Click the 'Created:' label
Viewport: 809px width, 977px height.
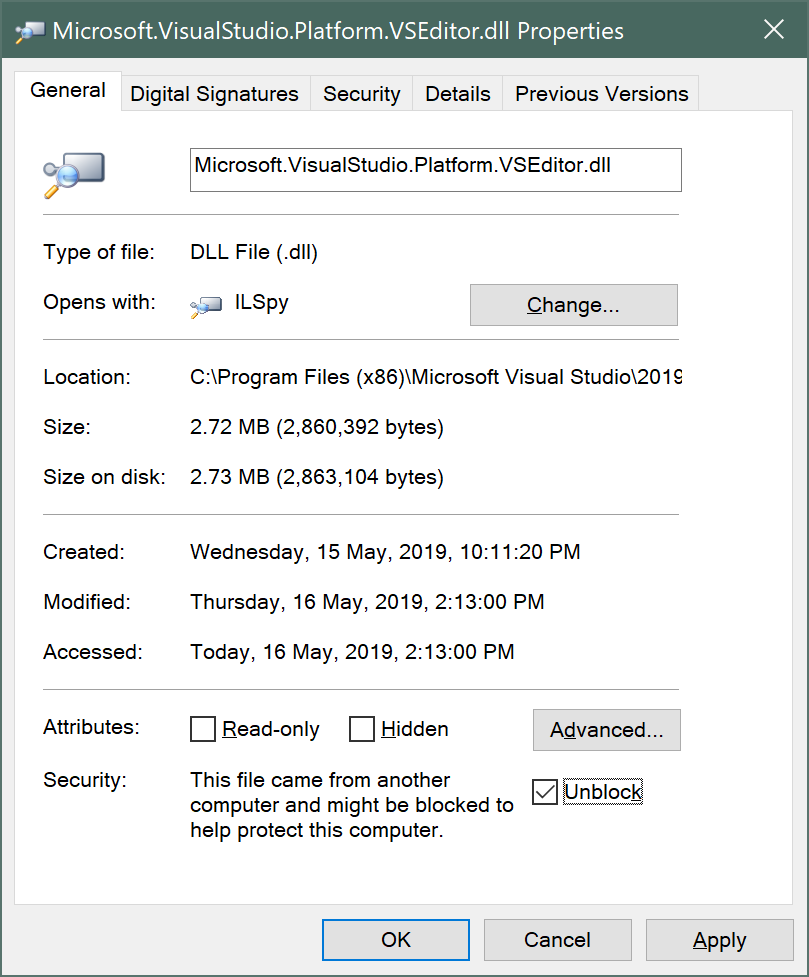coord(84,551)
